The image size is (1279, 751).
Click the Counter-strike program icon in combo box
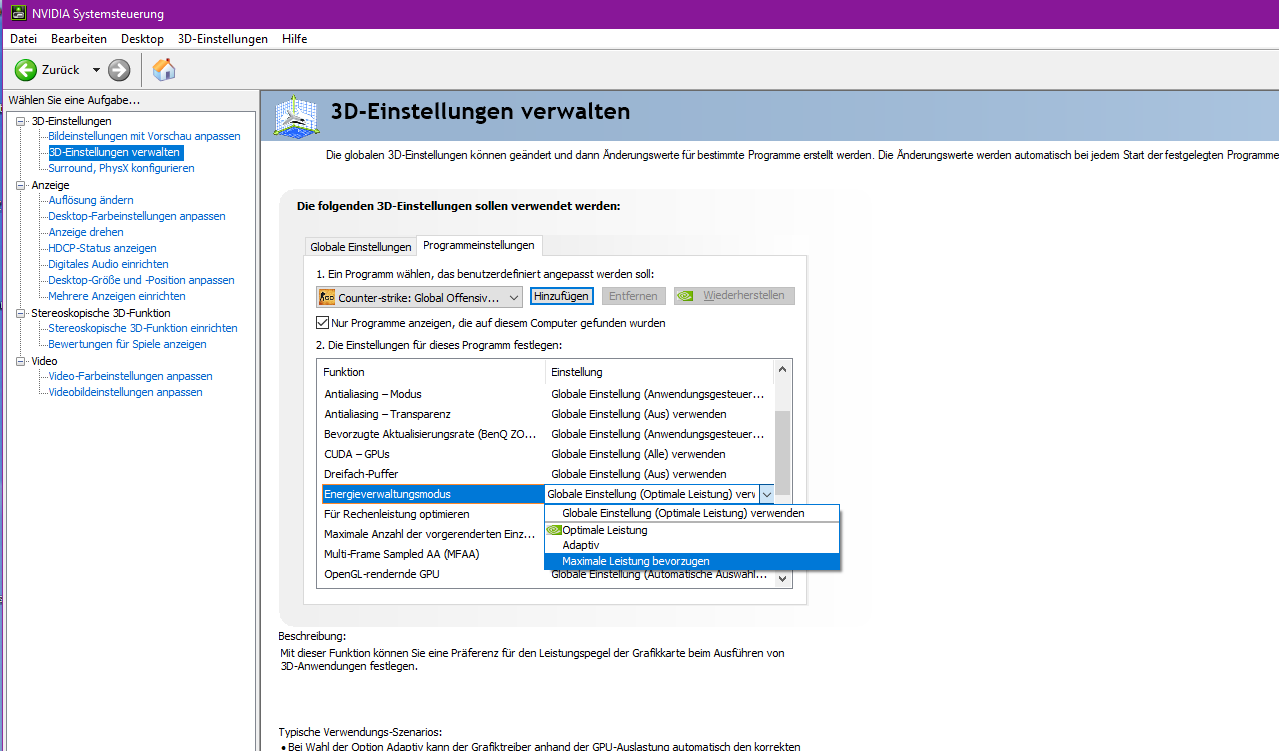coord(327,297)
